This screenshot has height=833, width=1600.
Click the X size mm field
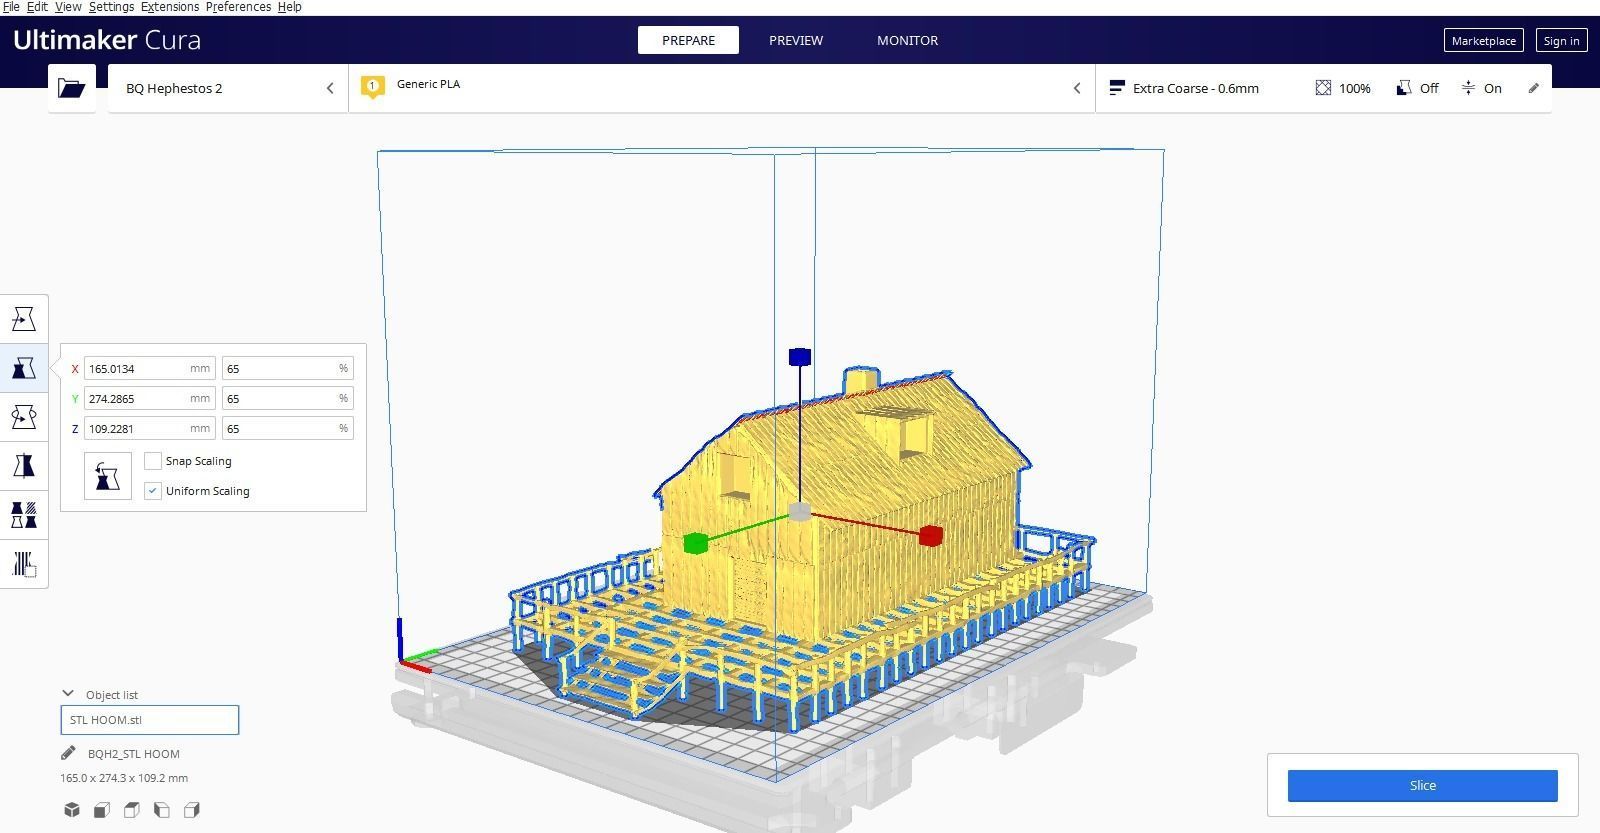click(x=150, y=368)
